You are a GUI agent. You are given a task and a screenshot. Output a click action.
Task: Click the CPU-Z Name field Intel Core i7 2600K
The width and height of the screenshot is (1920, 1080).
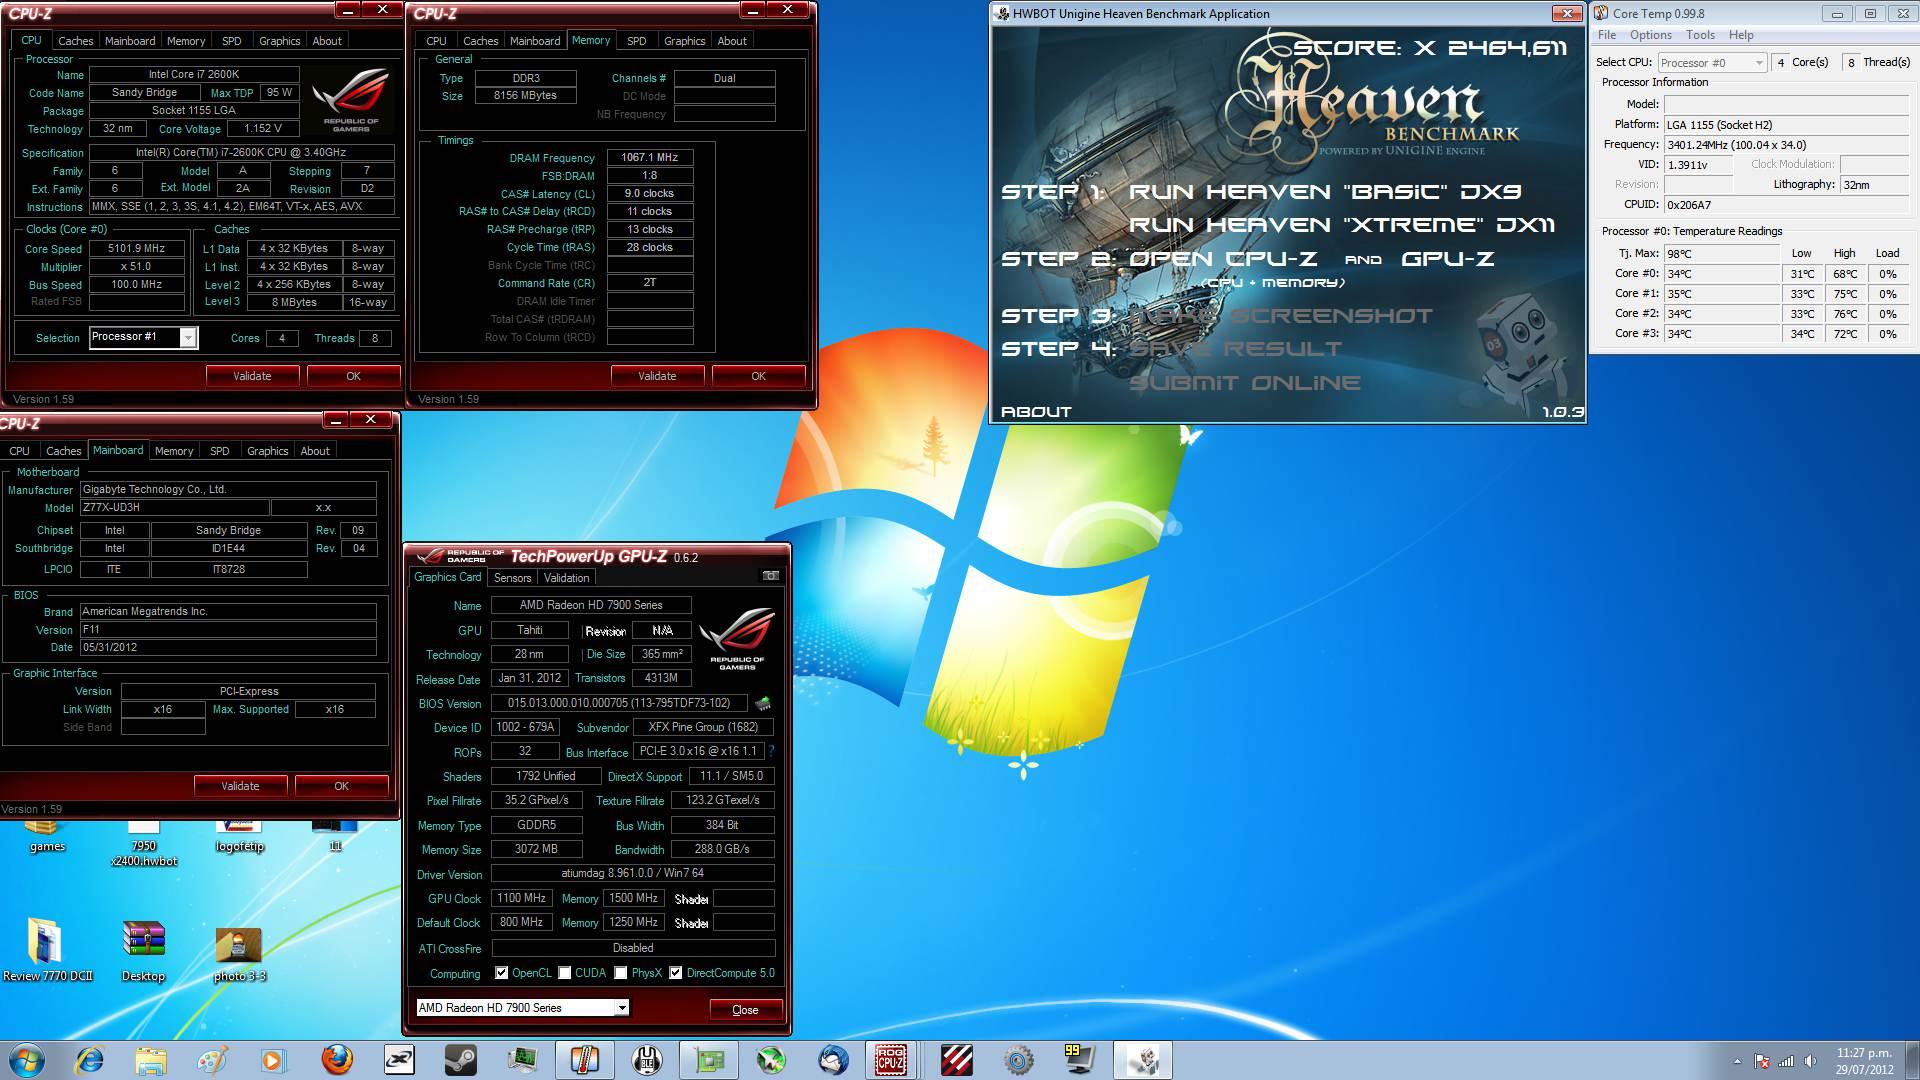click(x=194, y=75)
